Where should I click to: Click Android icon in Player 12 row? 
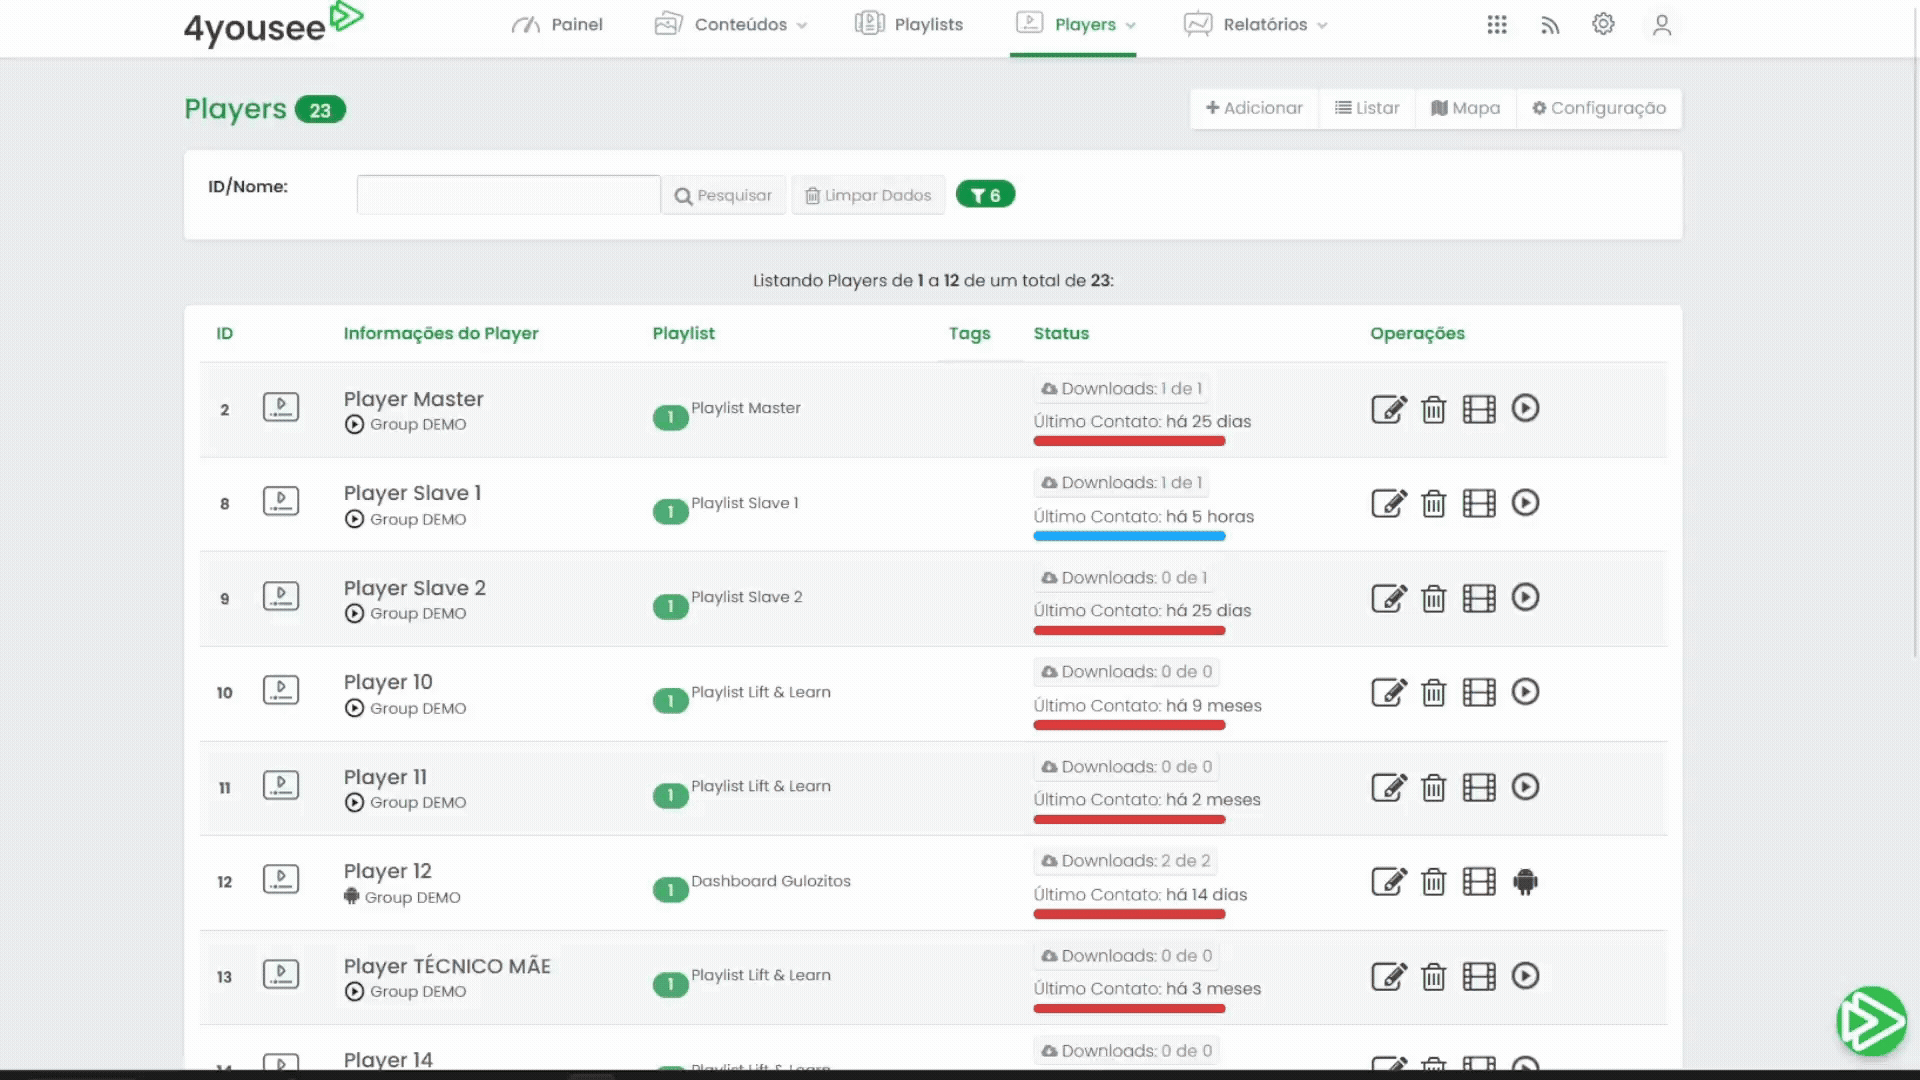[1525, 881]
